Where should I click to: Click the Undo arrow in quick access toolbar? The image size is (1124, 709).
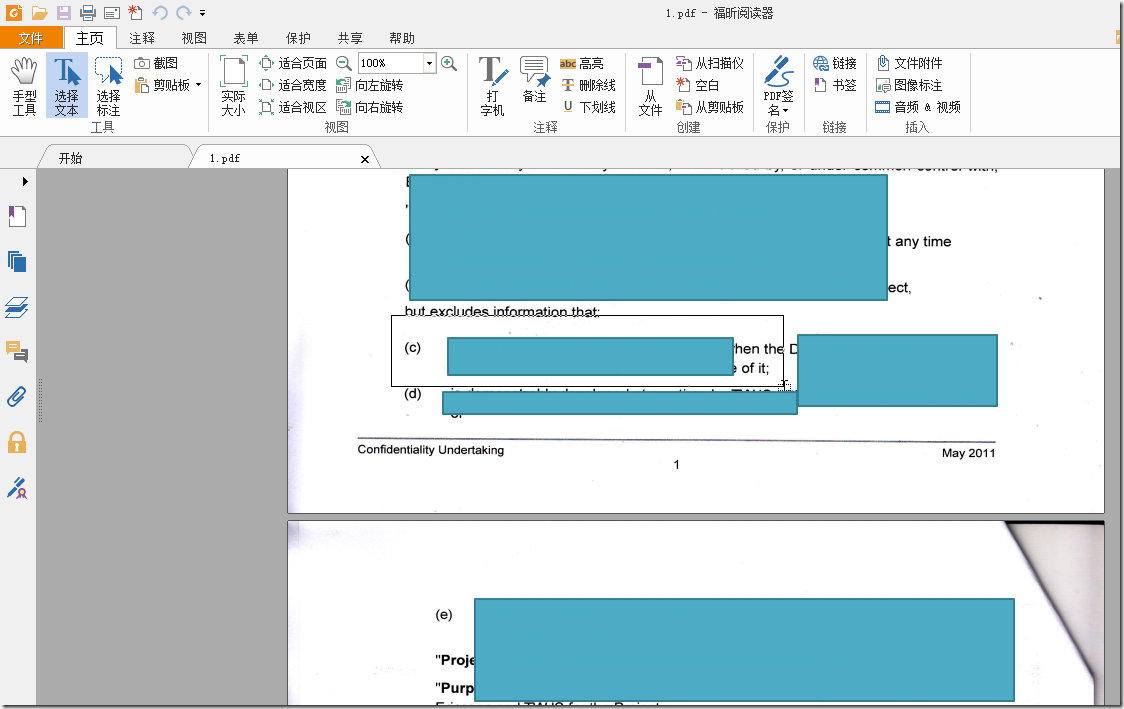160,12
